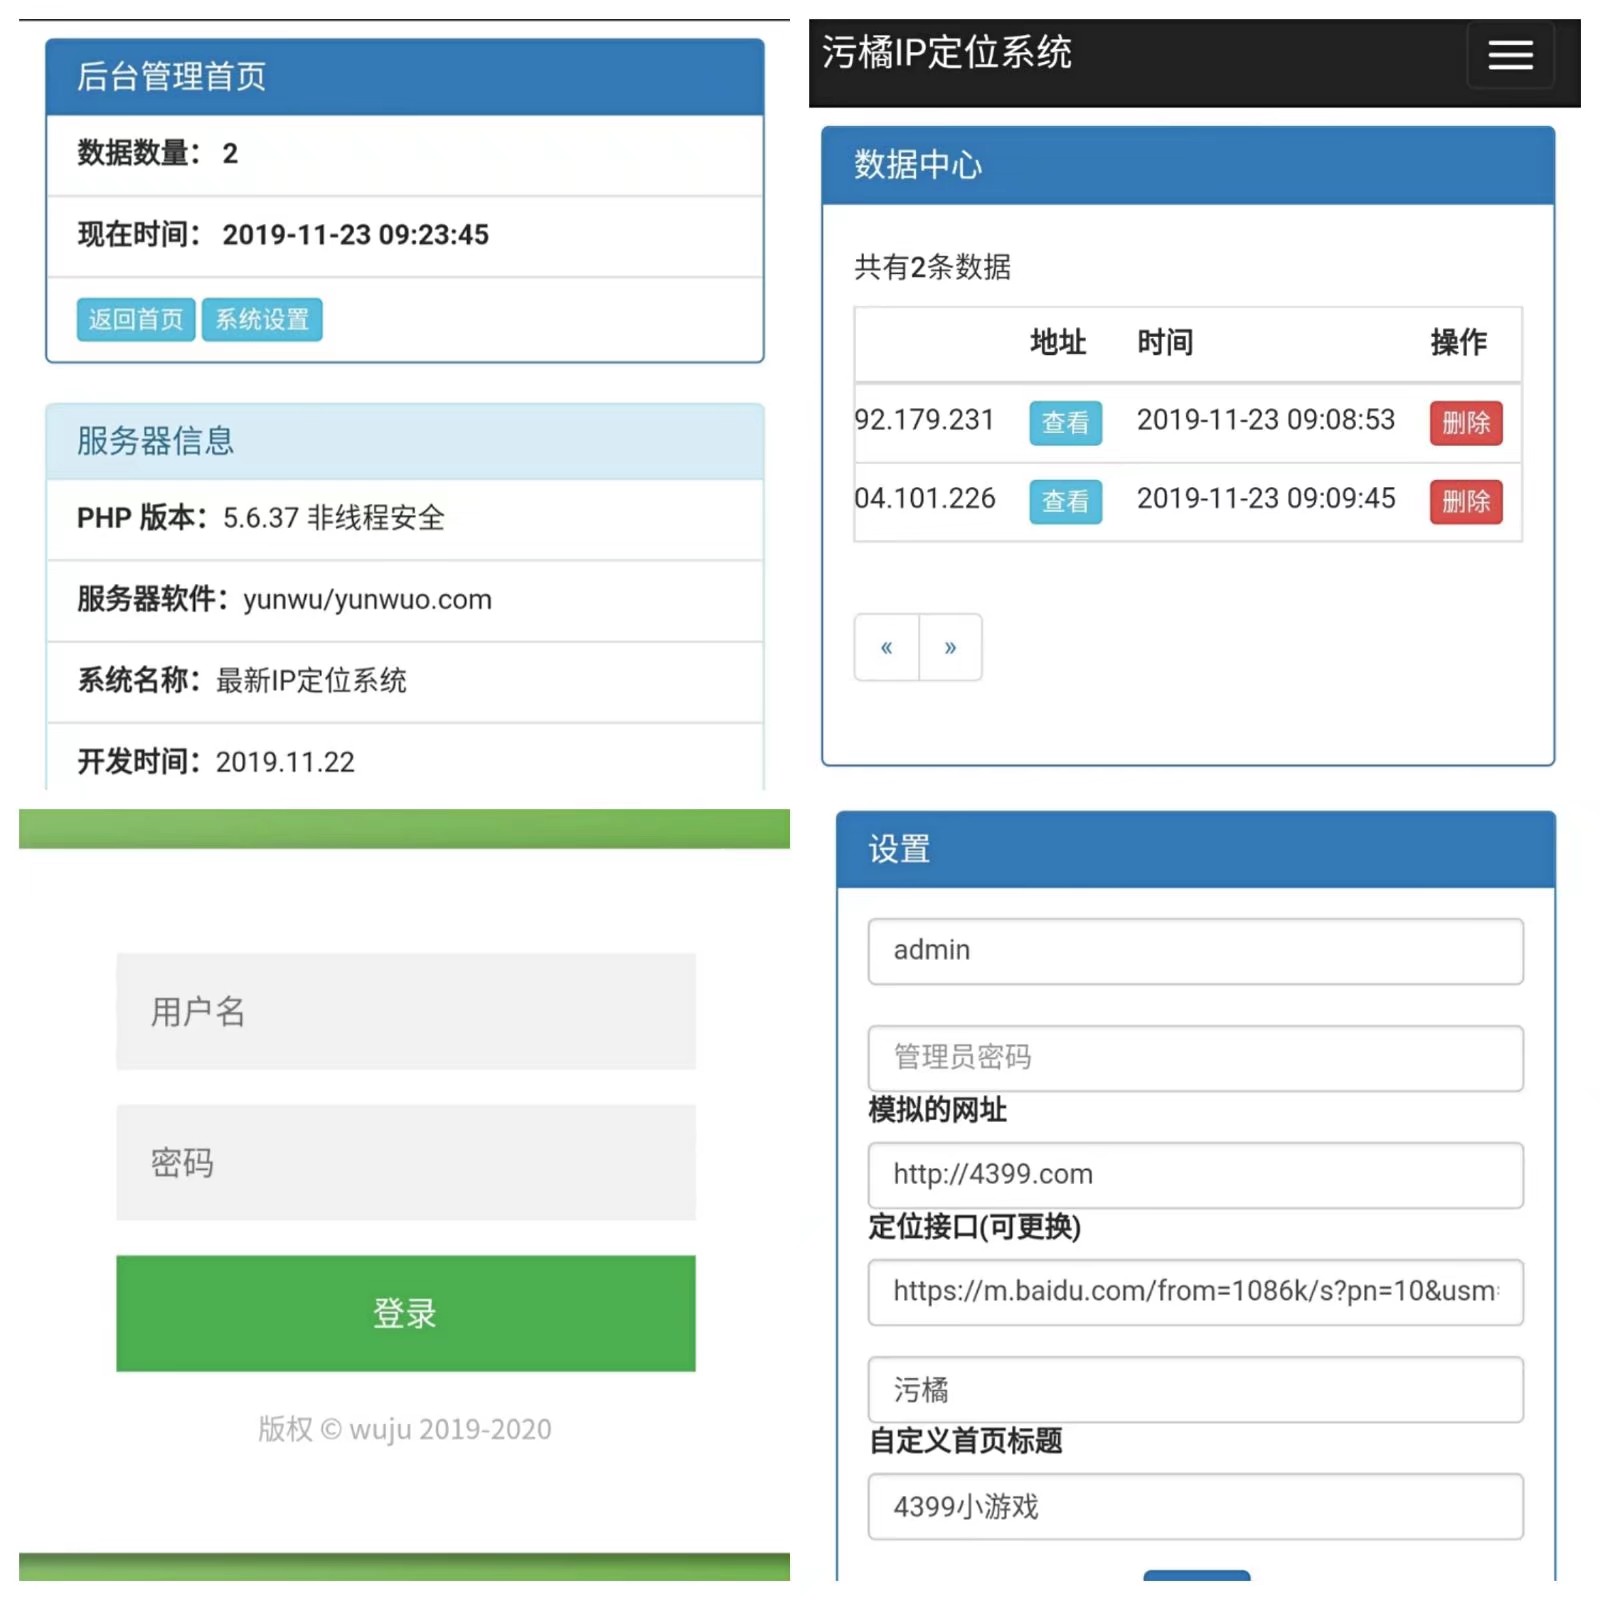Click the 时间 column header
This screenshot has height=1600, width=1600.
tap(1165, 343)
